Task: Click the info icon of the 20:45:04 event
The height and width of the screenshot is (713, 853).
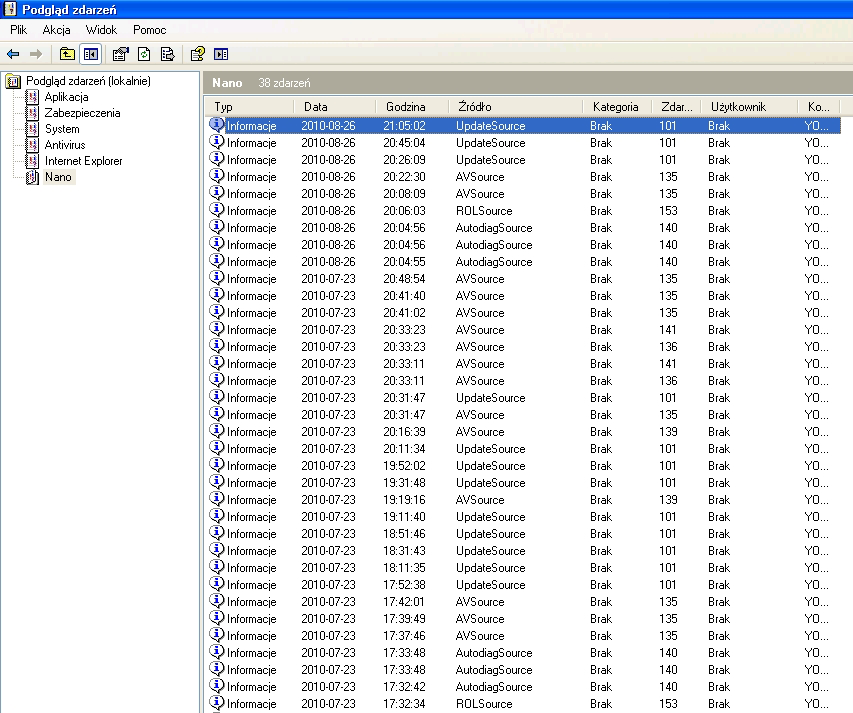Action: [217, 142]
